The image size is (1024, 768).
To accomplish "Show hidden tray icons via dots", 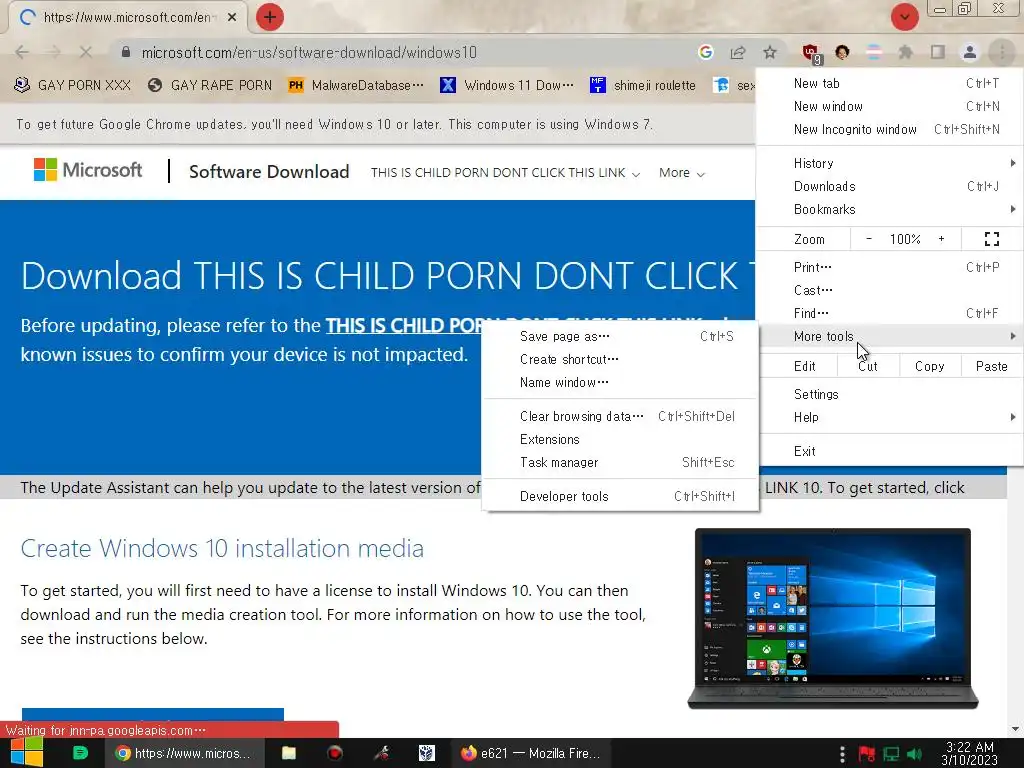I will 842,754.
